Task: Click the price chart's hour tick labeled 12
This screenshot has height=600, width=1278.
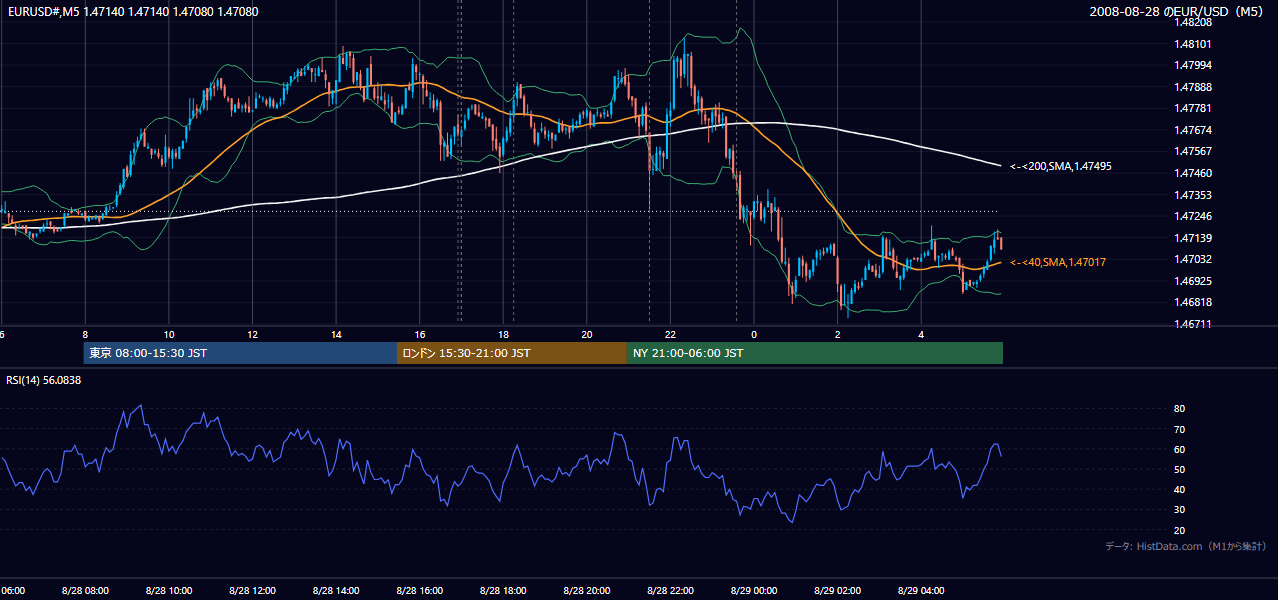Action: tap(252, 334)
